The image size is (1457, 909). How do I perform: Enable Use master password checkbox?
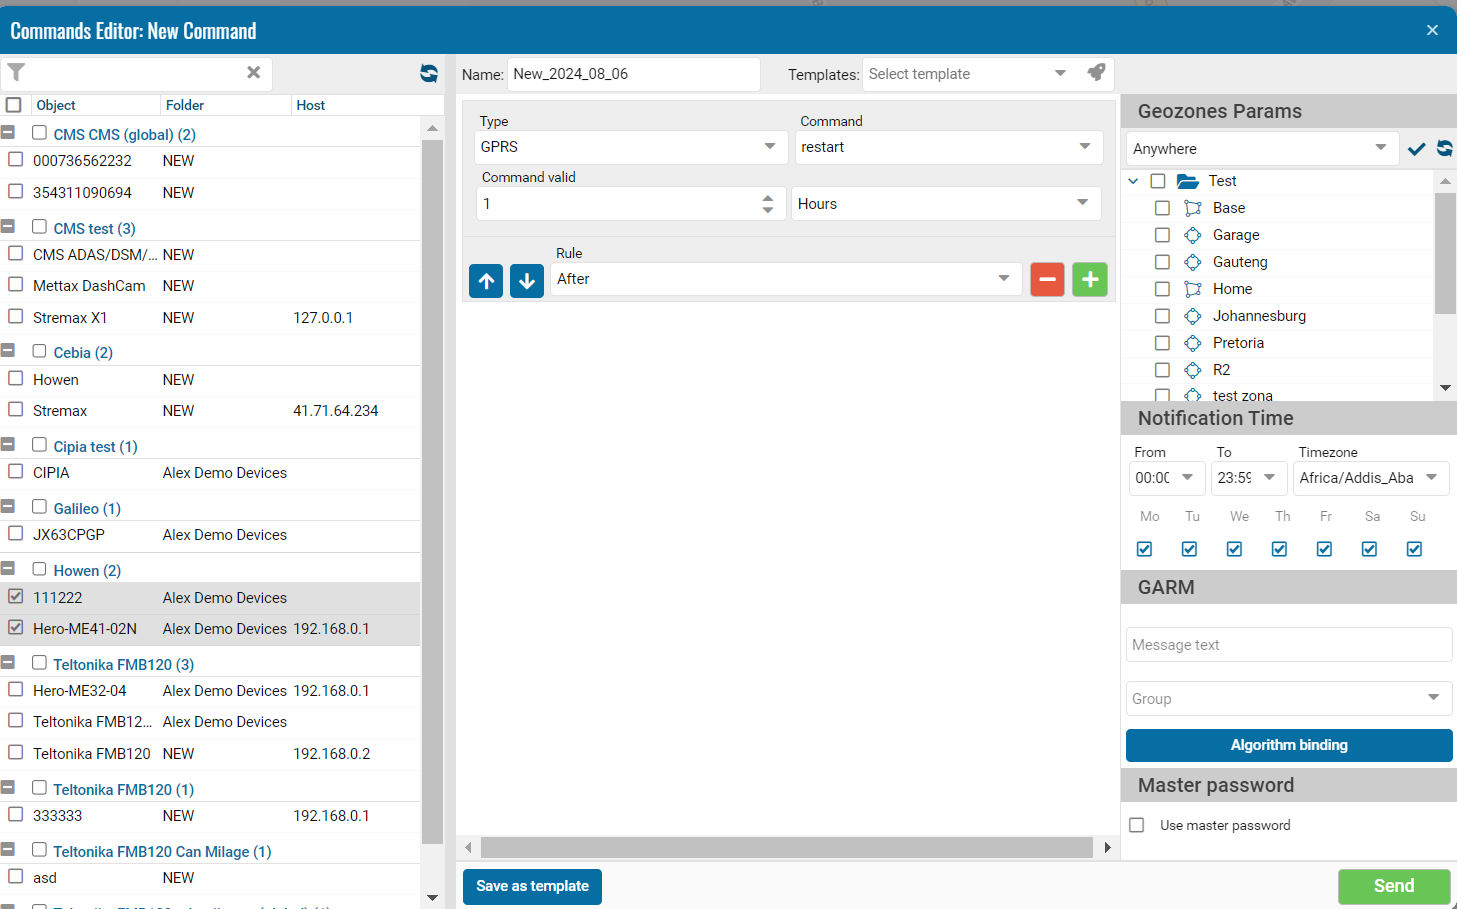pyautogui.click(x=1137, y=825)
